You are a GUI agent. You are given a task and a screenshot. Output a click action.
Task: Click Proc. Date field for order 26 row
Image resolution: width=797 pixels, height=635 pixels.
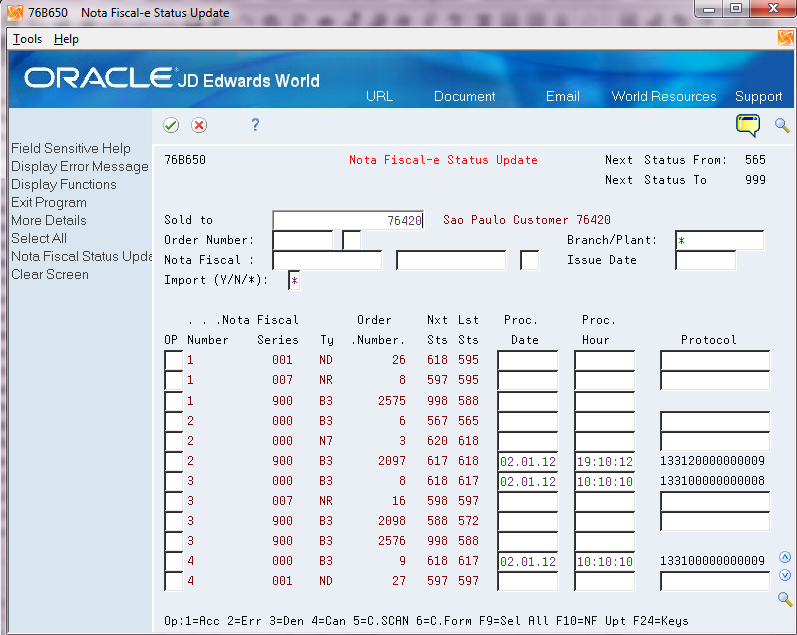coord(528,360)
